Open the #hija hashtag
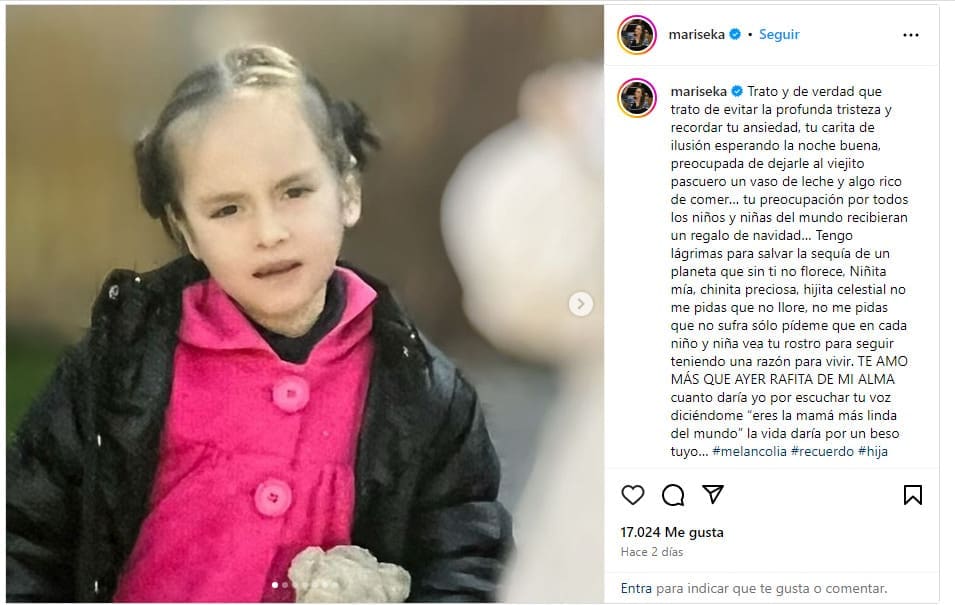The image size is (955, 605). 873,451
